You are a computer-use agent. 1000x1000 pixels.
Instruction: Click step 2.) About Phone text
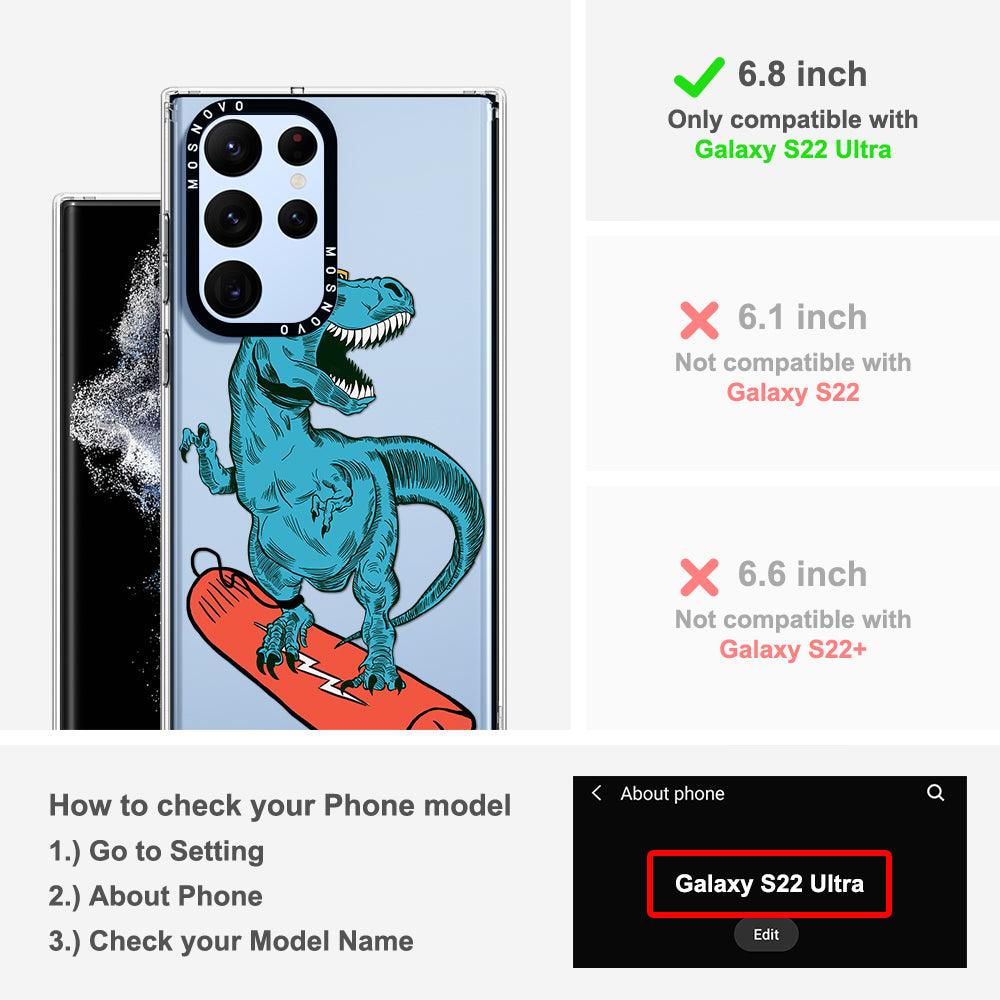(156, 896)
